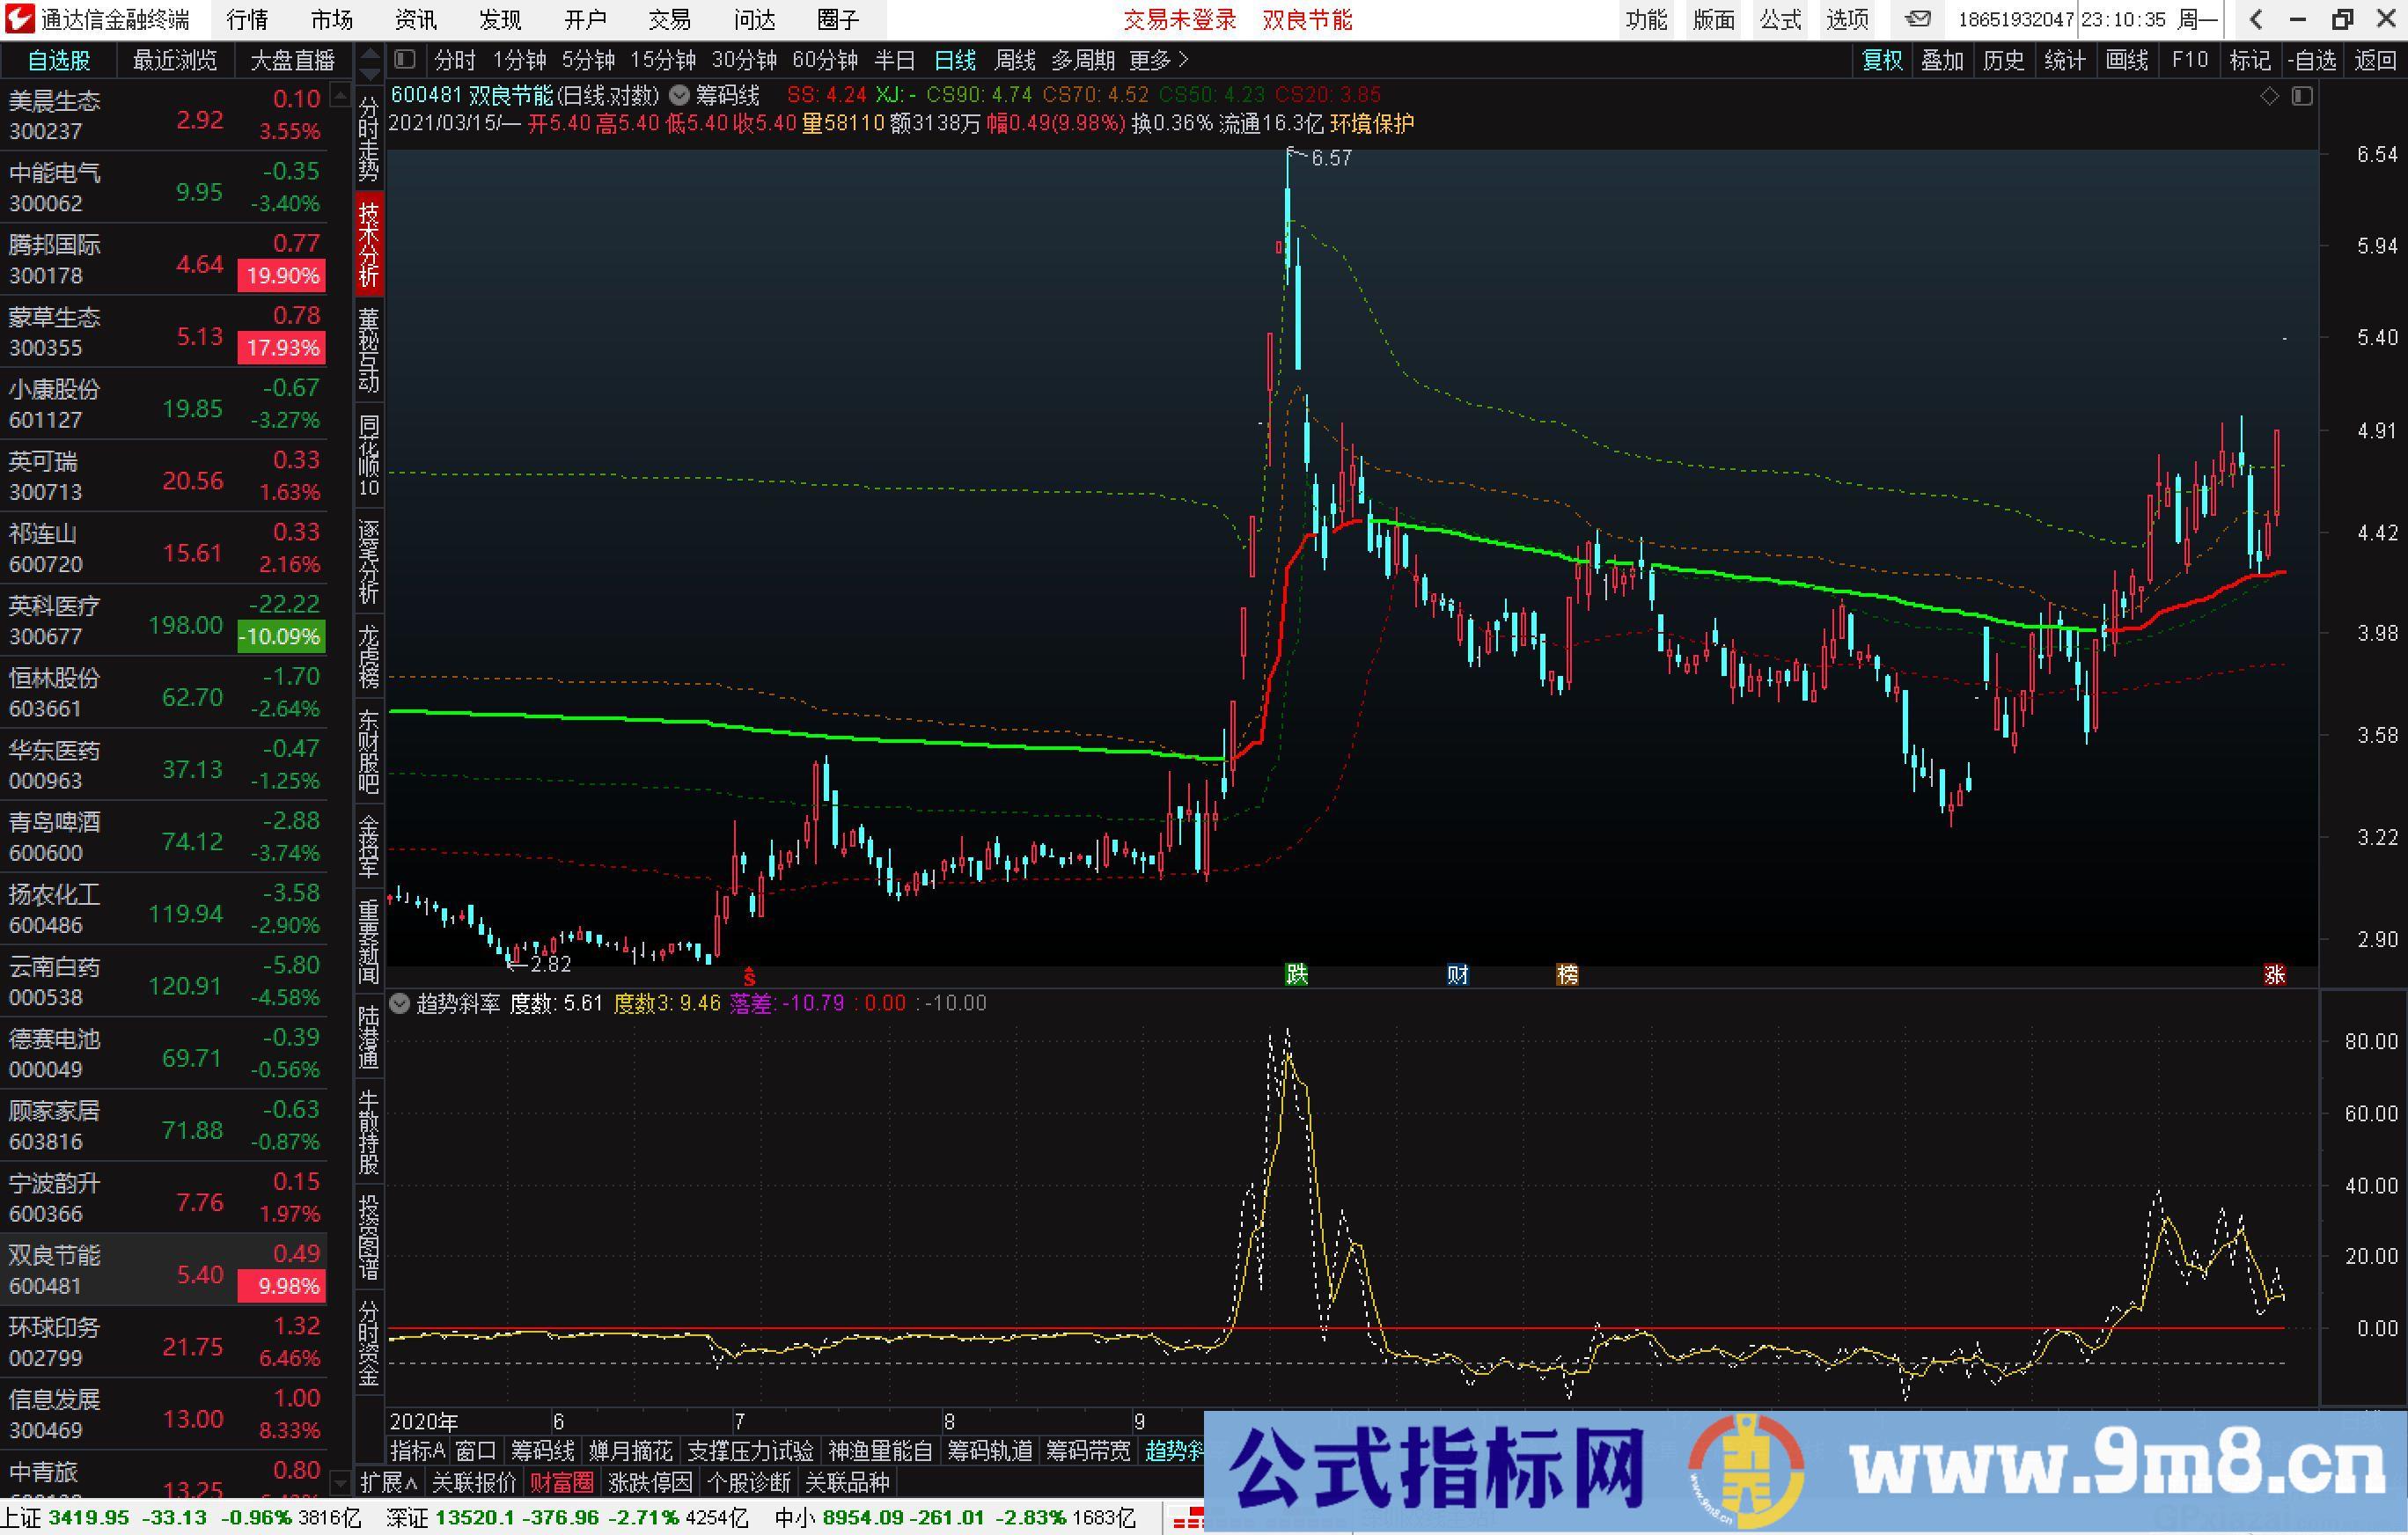Select the 30分钟 period
The width and height of the screenshot is (2408, 1535).
(x=744, y=60)
